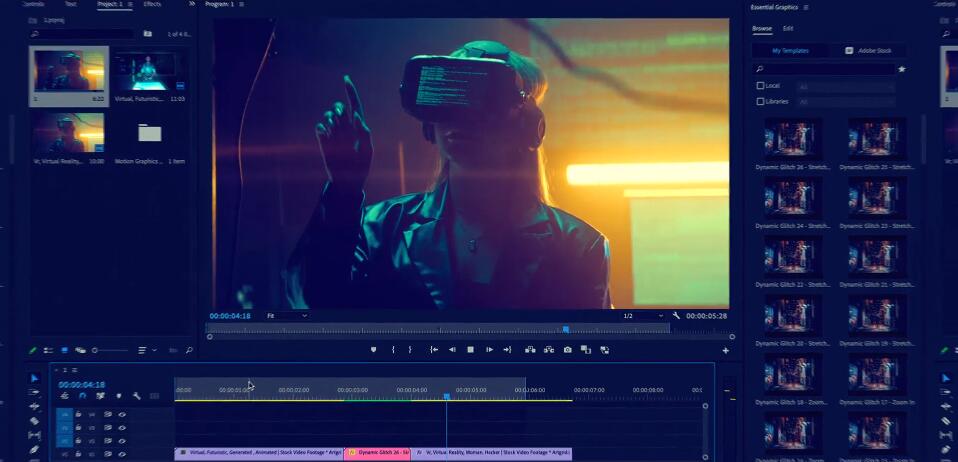Viewport: 958px width, 462px height.
Task: Click the Export Frame camera icon
Action: (567, 349)
